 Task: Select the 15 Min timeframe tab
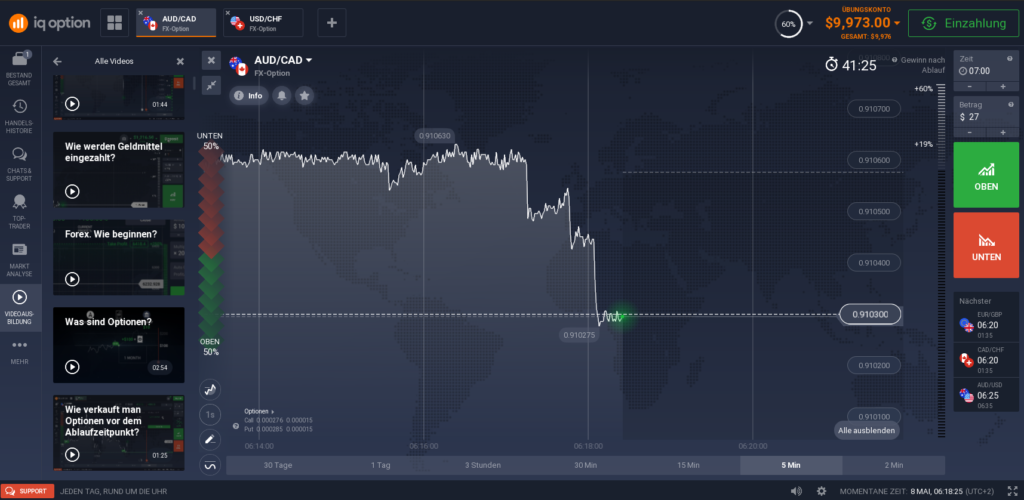pyautogui.click(x=688, y=465)
